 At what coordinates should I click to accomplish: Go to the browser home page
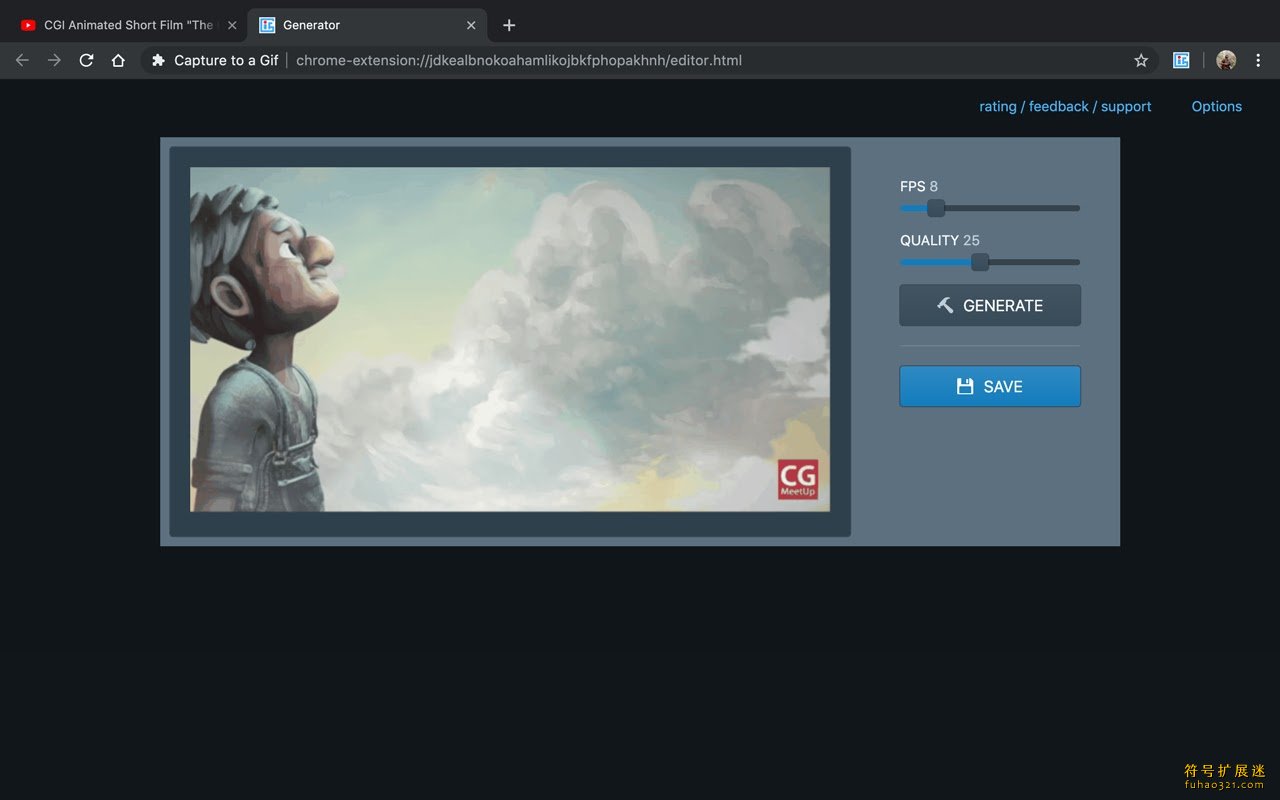click(x=118, y=60)
